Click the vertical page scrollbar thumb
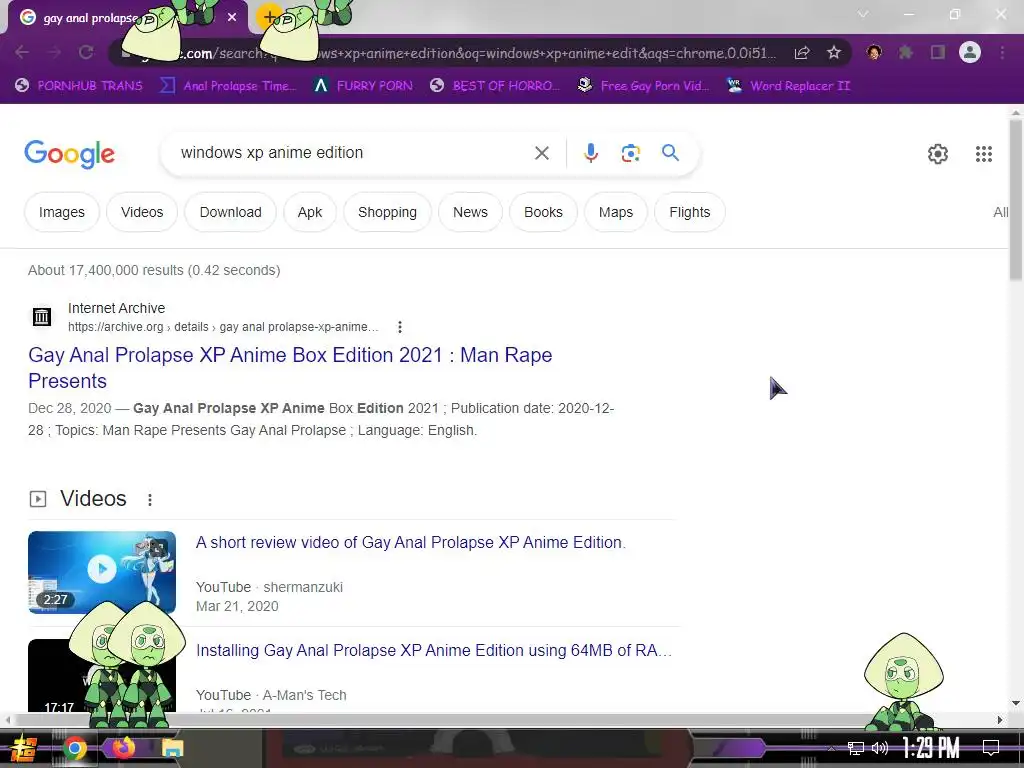 1016,200
